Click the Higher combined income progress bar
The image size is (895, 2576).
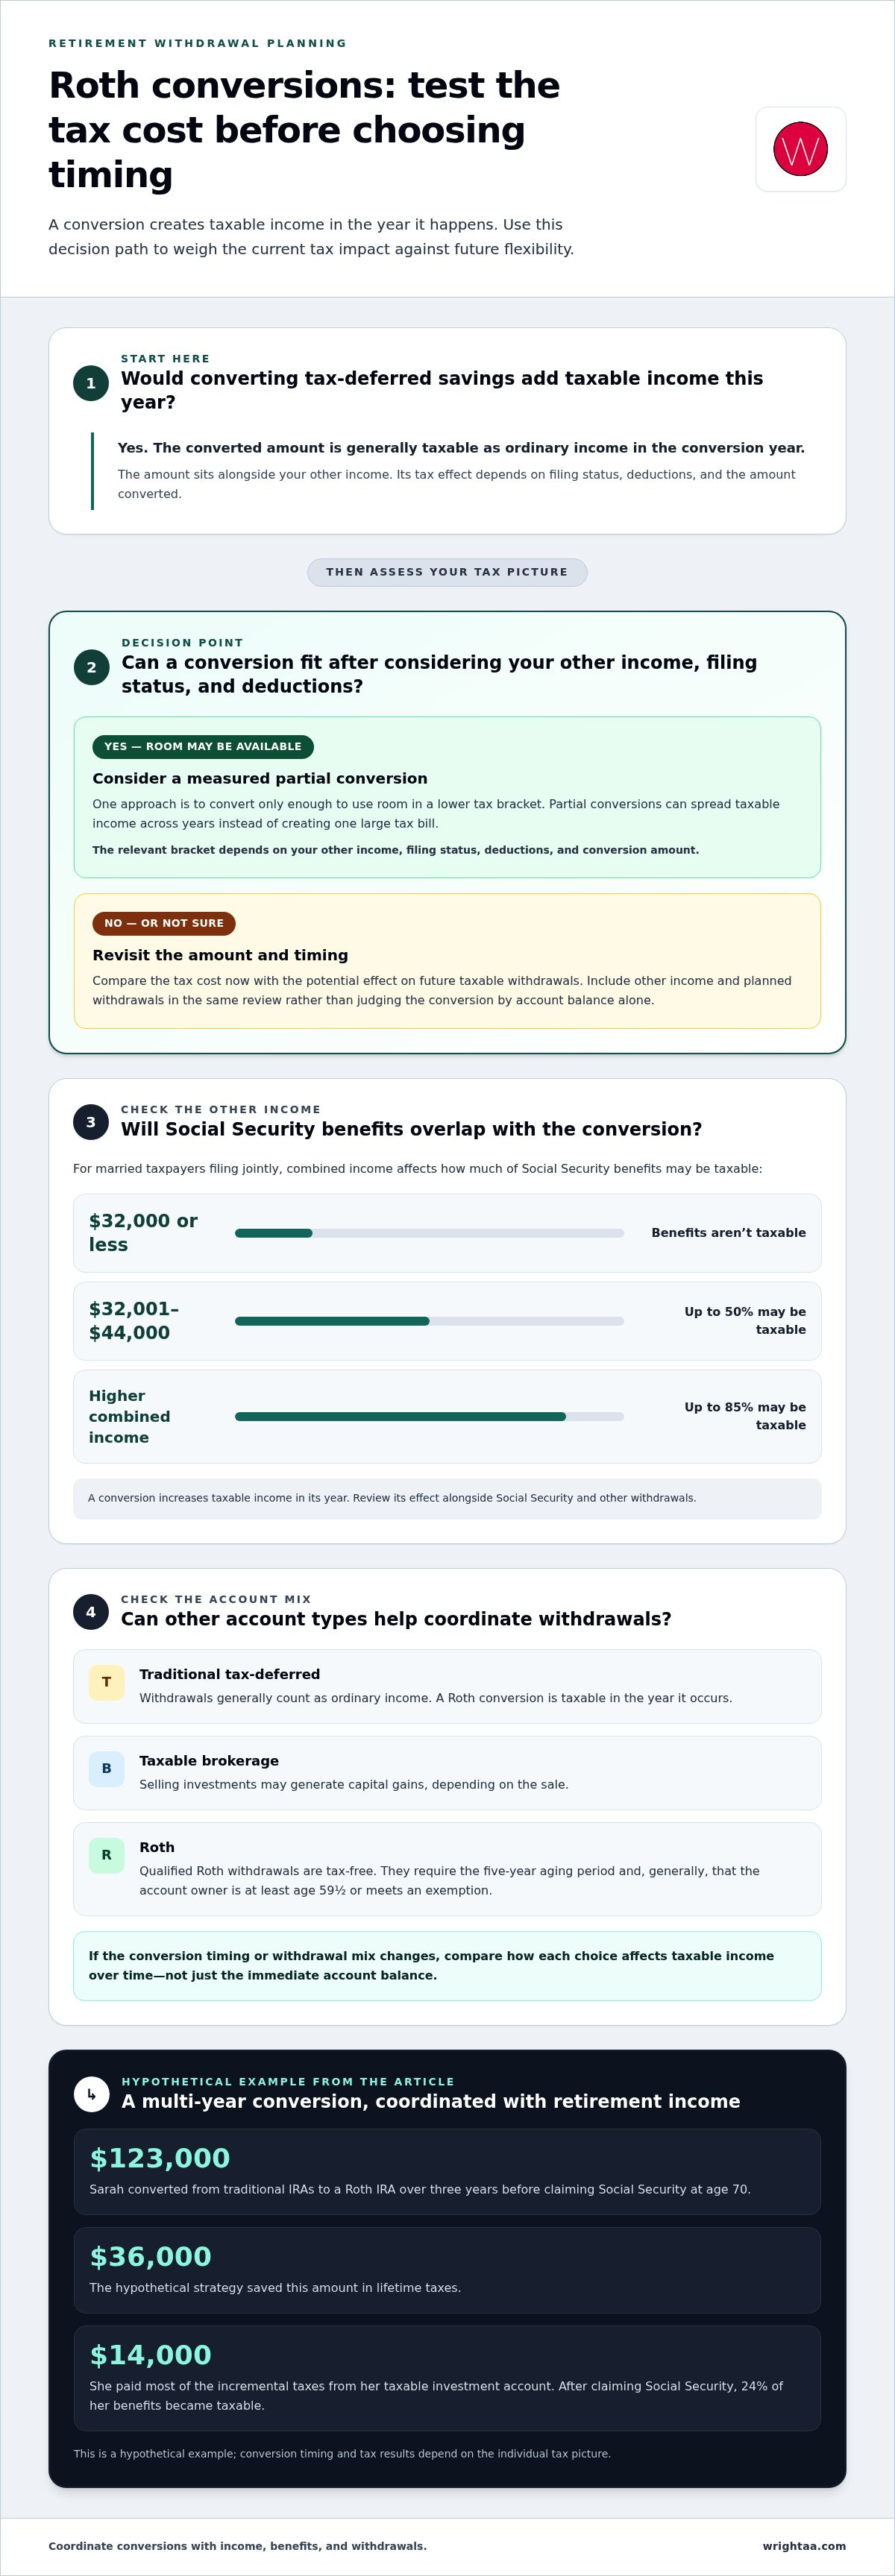point(429,1416)
